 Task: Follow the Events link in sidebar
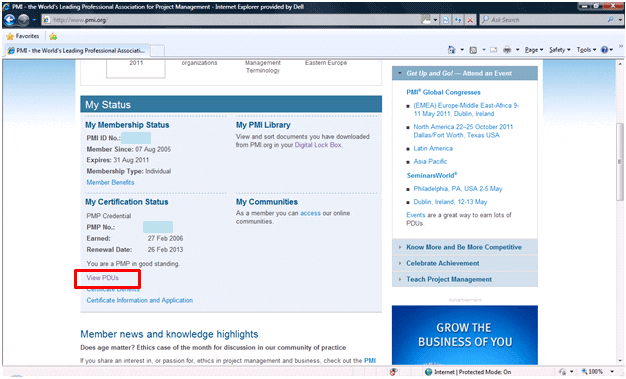pyautogui.click(x=416, y=215)
